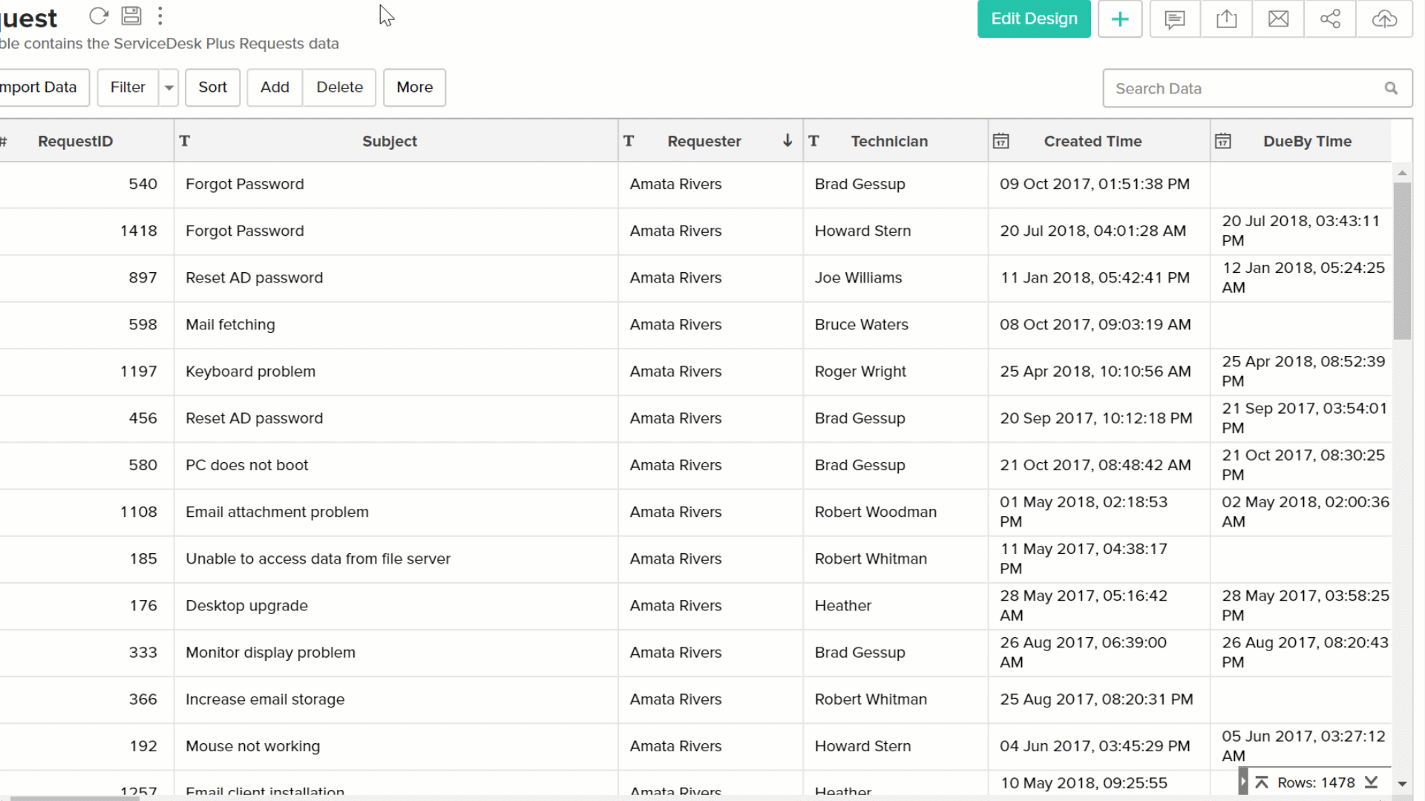The width and height of the screenshot is (1425, 801).
Task: Click the envelope email icon
Action: tap(1278, 19)
